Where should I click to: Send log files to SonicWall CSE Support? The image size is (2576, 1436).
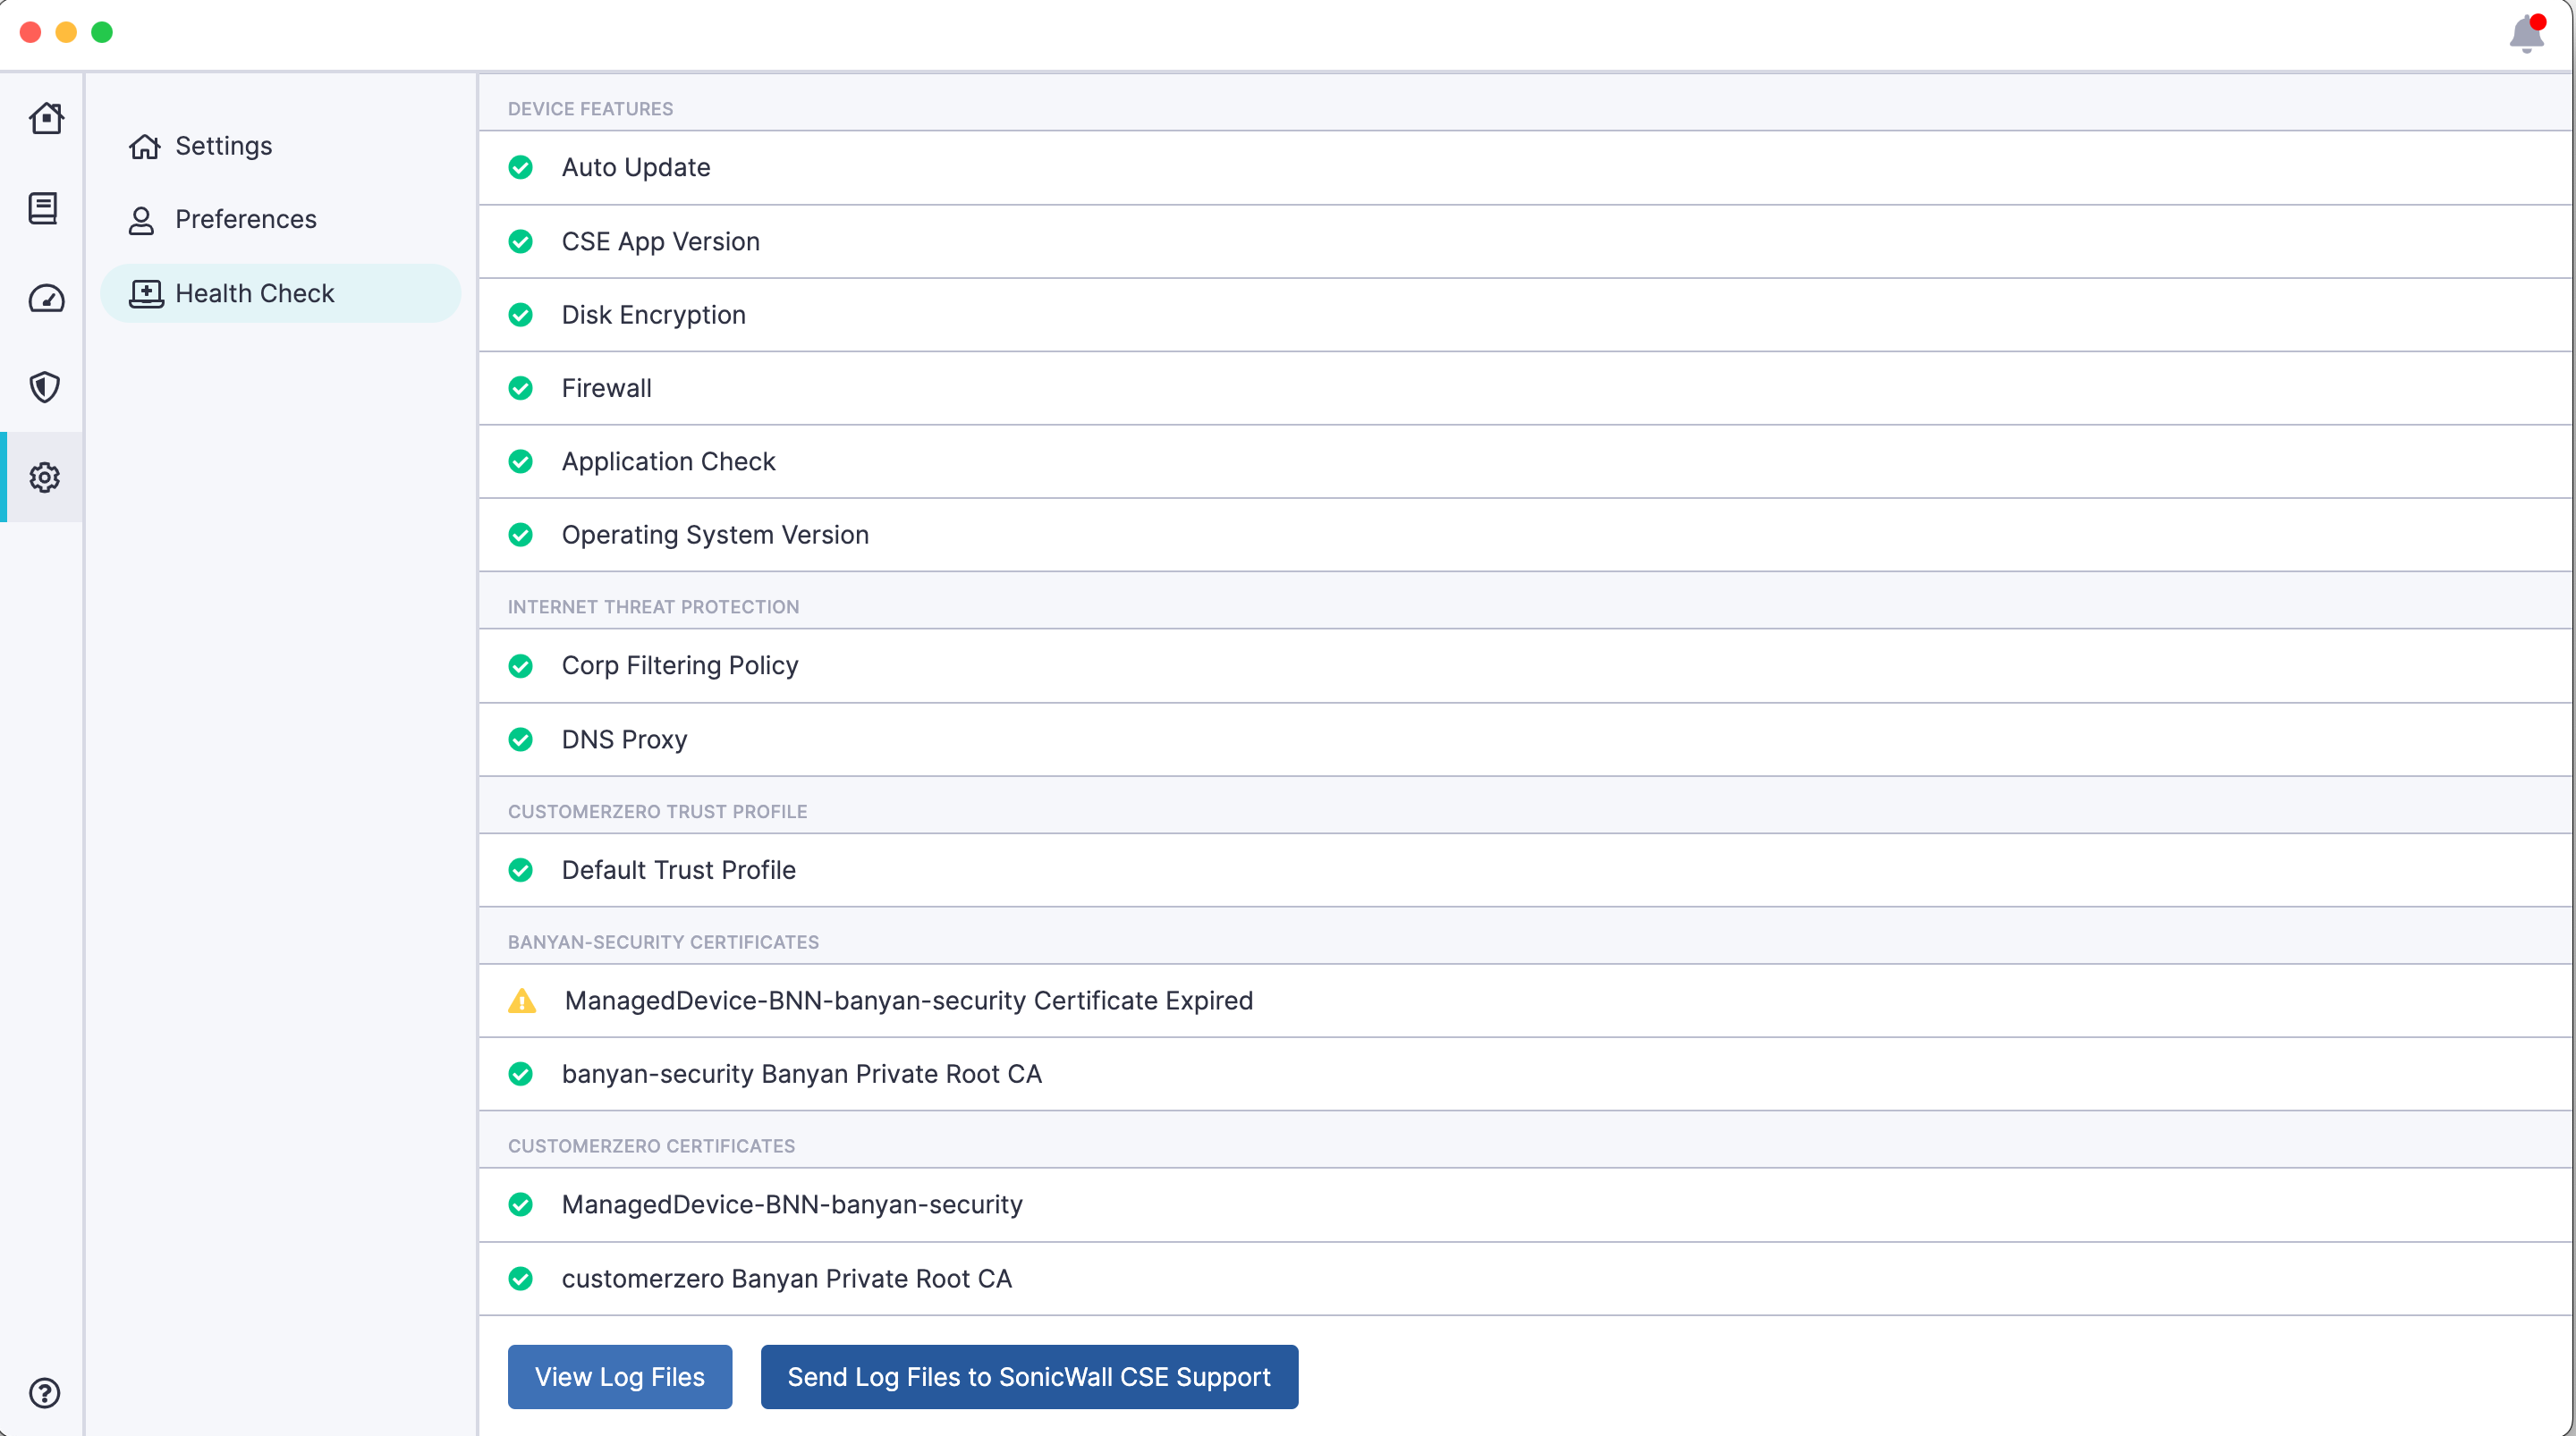click(1028, 1376)
